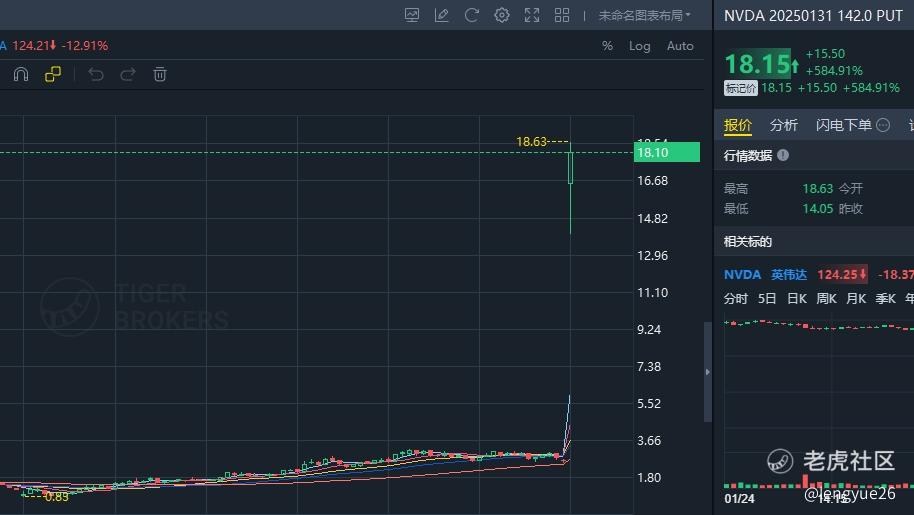The image size is (914, 515).
Task: Select the 日K chart period
Action: pyautogui.click(x=797, y=299)
